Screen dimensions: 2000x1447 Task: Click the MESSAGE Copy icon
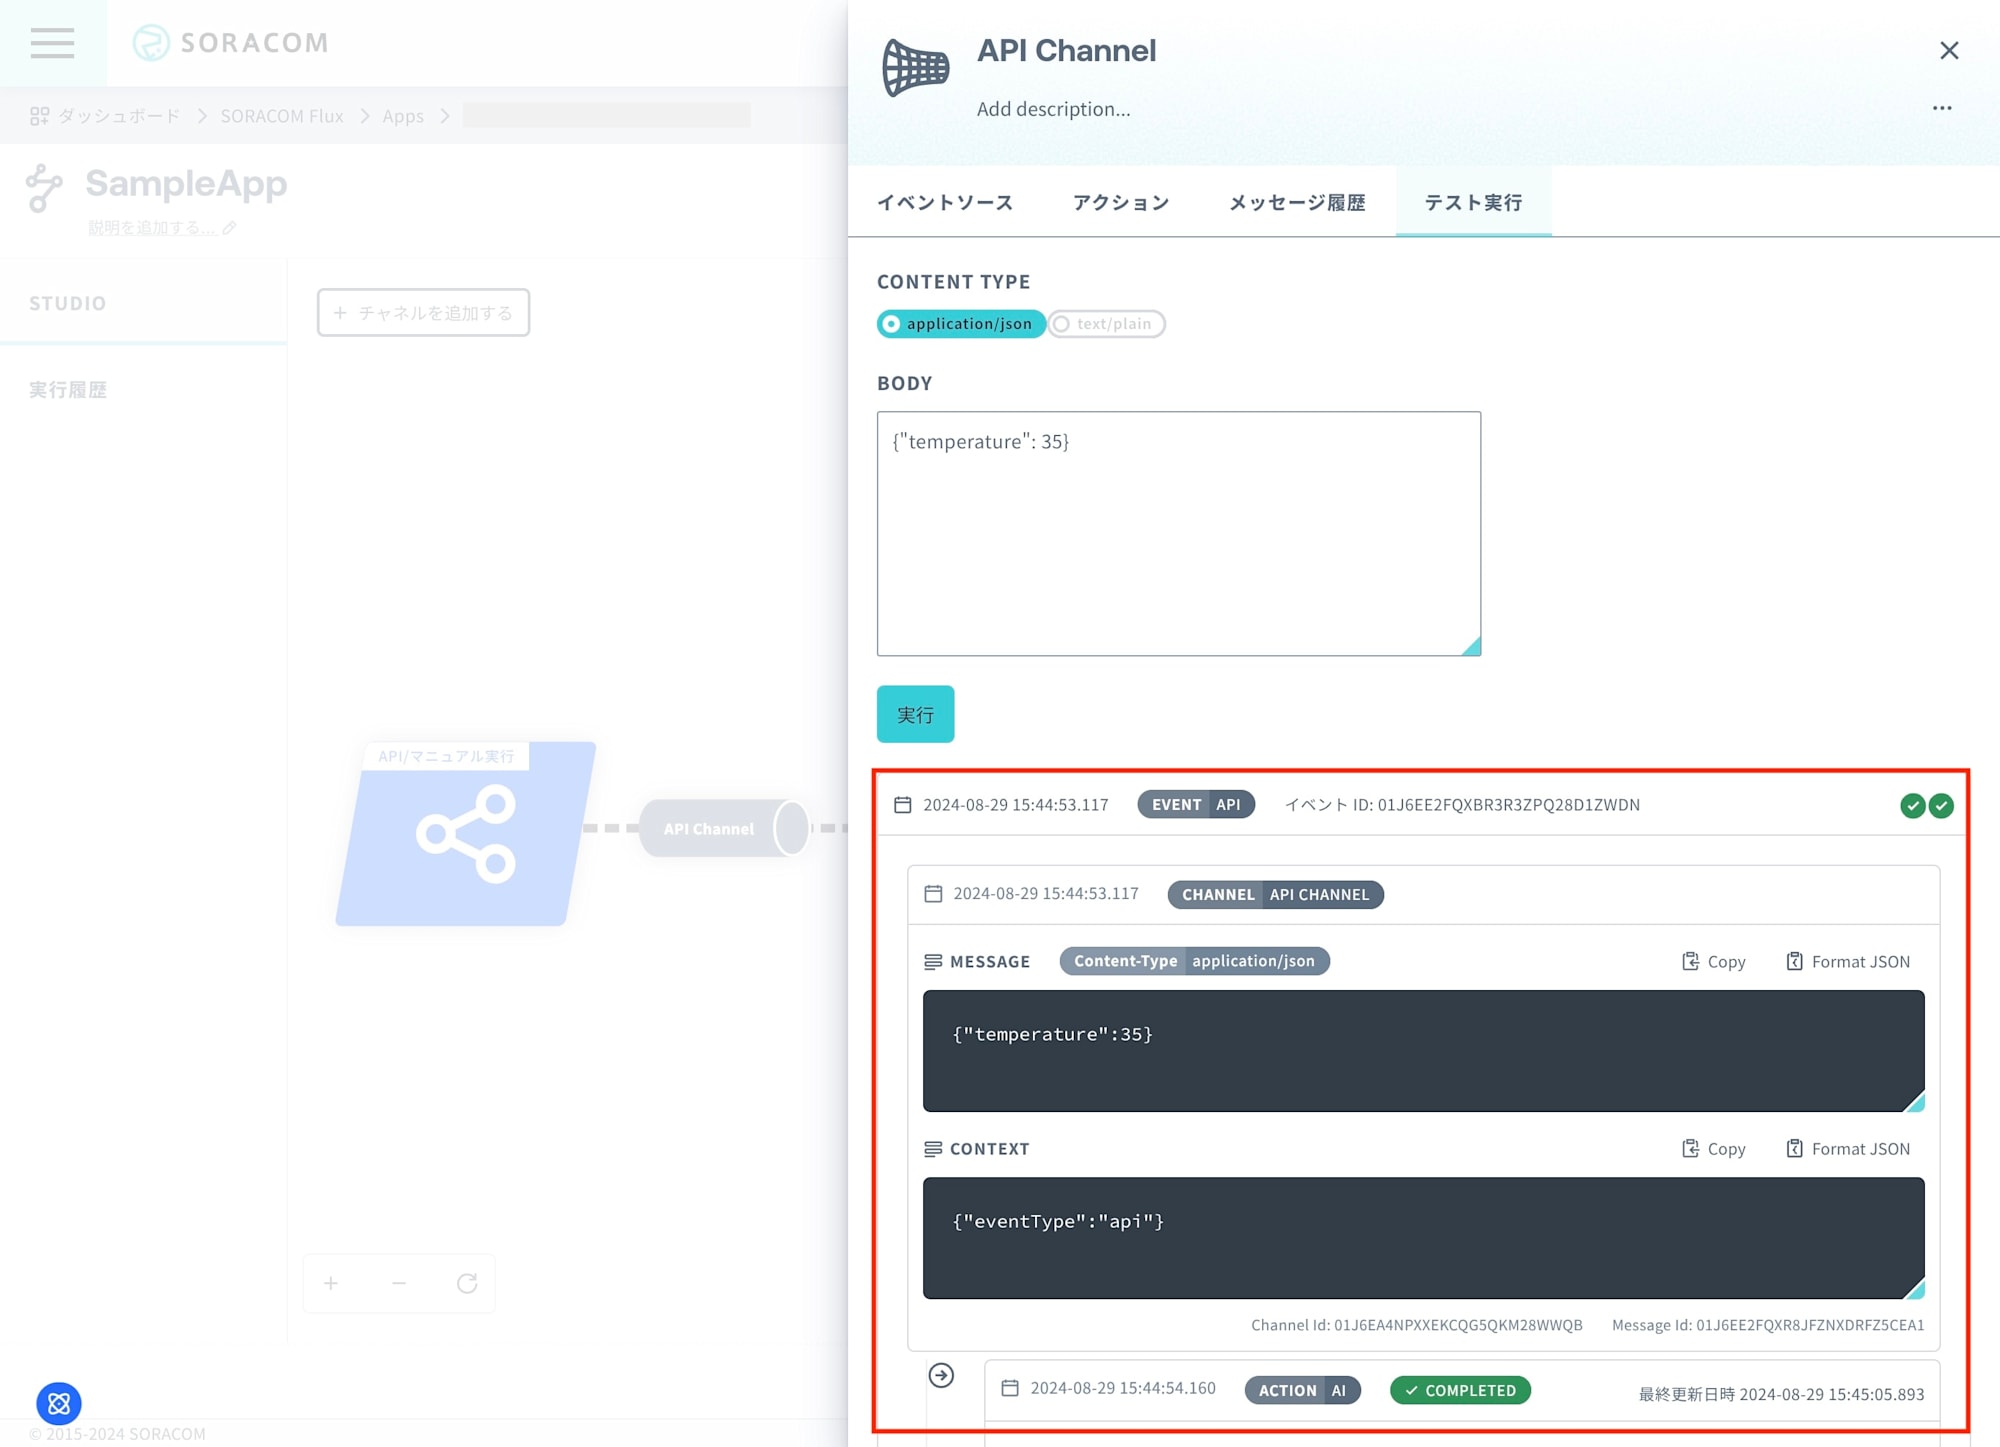pyautogui.click(x=1690, y=961)
